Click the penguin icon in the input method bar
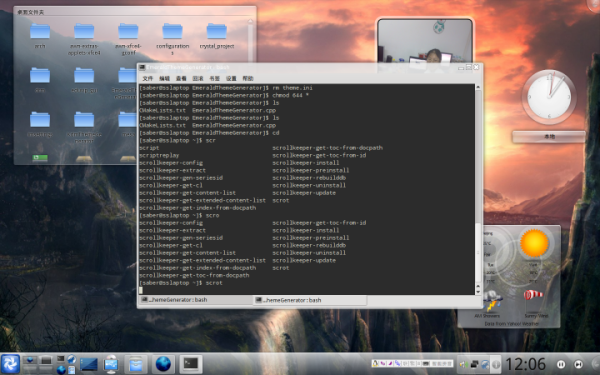Screen dimensions: 600x375 (x=375, y=363)
